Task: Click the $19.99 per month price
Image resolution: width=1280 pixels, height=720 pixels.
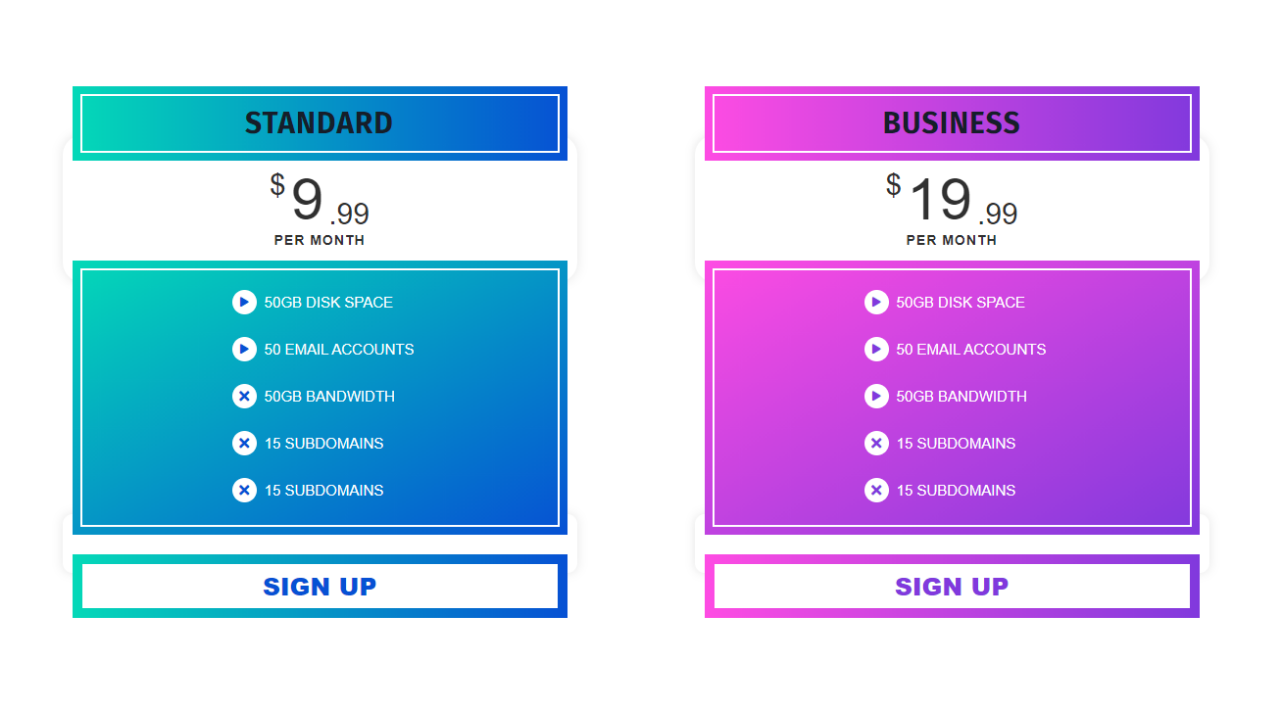Action: point(952,209)
